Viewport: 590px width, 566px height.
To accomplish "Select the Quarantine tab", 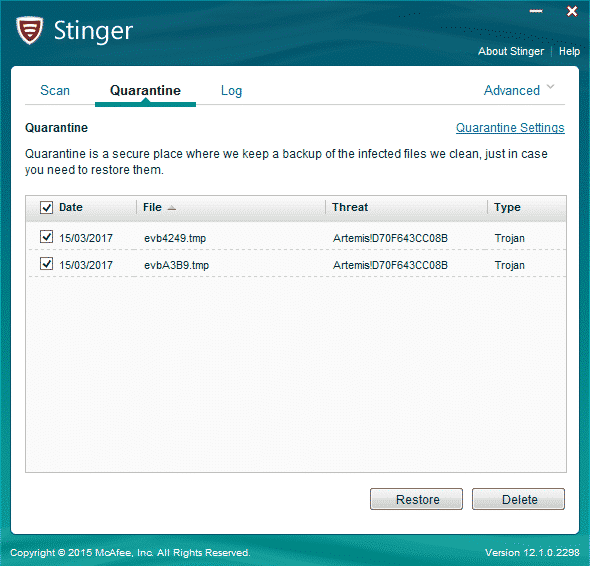I will click(145, 90).
